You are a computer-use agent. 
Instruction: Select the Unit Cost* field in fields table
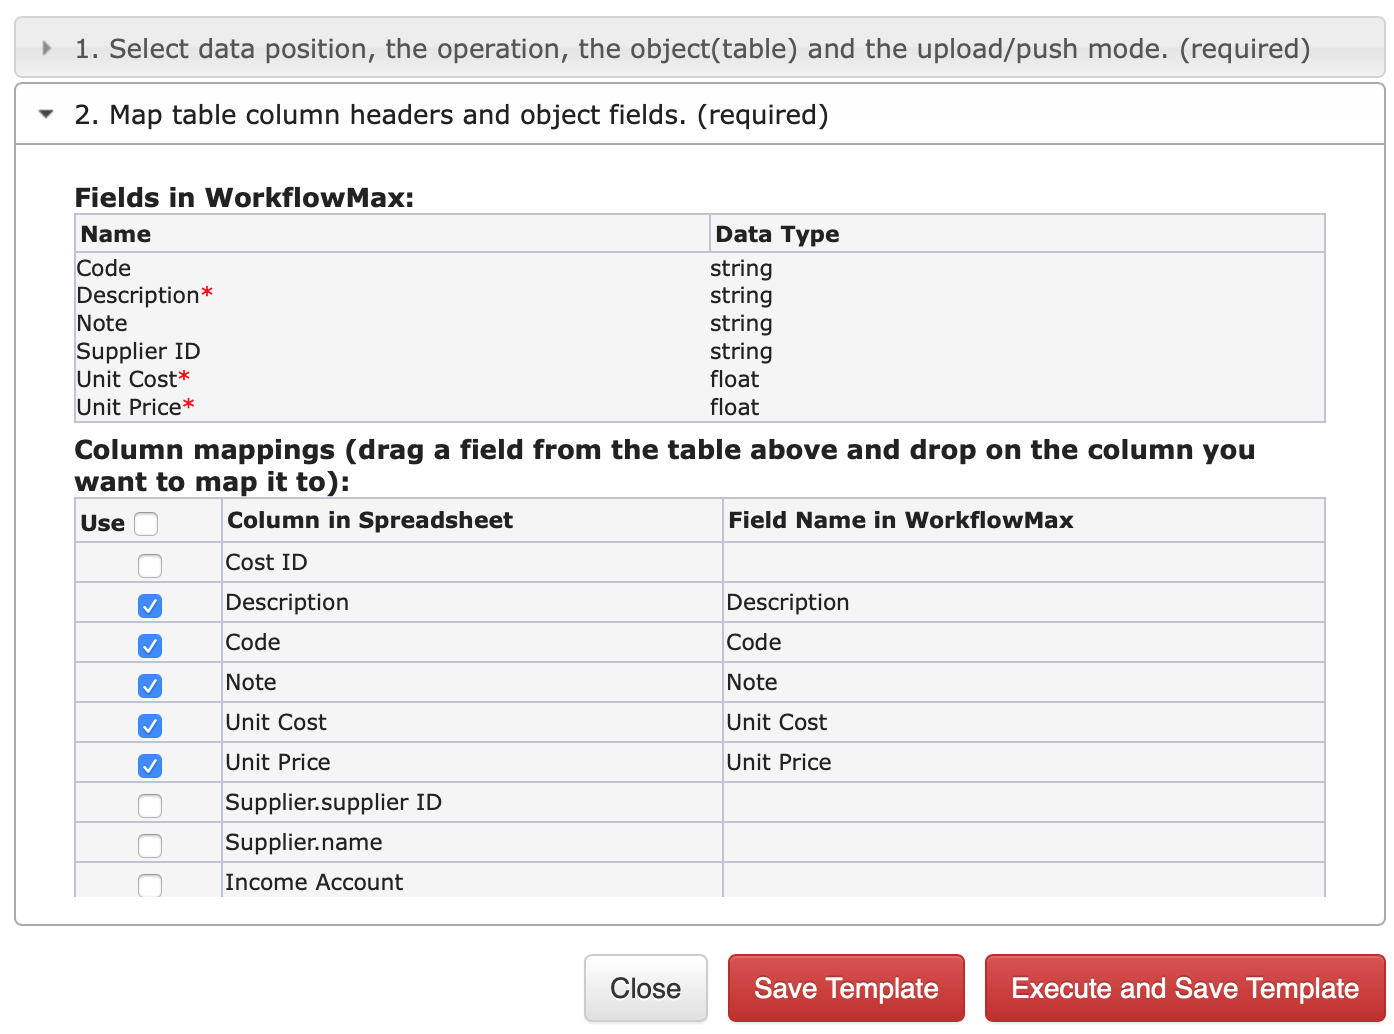[x=133, y=379]
